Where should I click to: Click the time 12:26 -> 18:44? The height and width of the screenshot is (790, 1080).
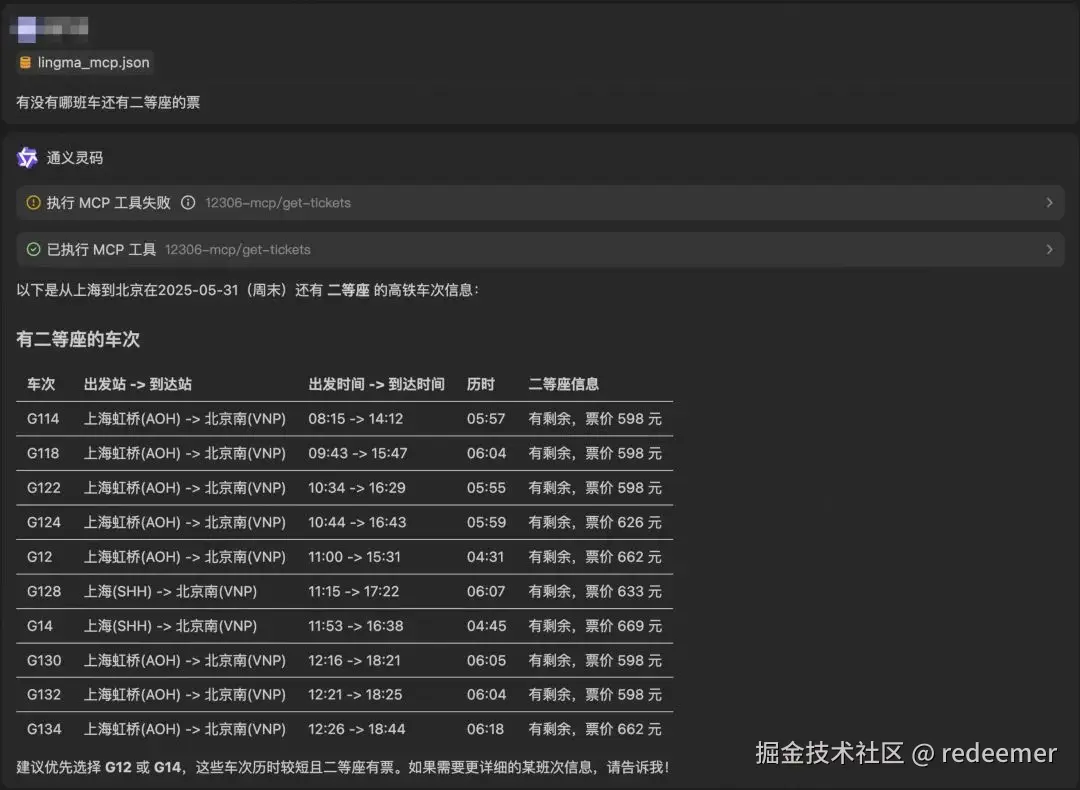356,729
